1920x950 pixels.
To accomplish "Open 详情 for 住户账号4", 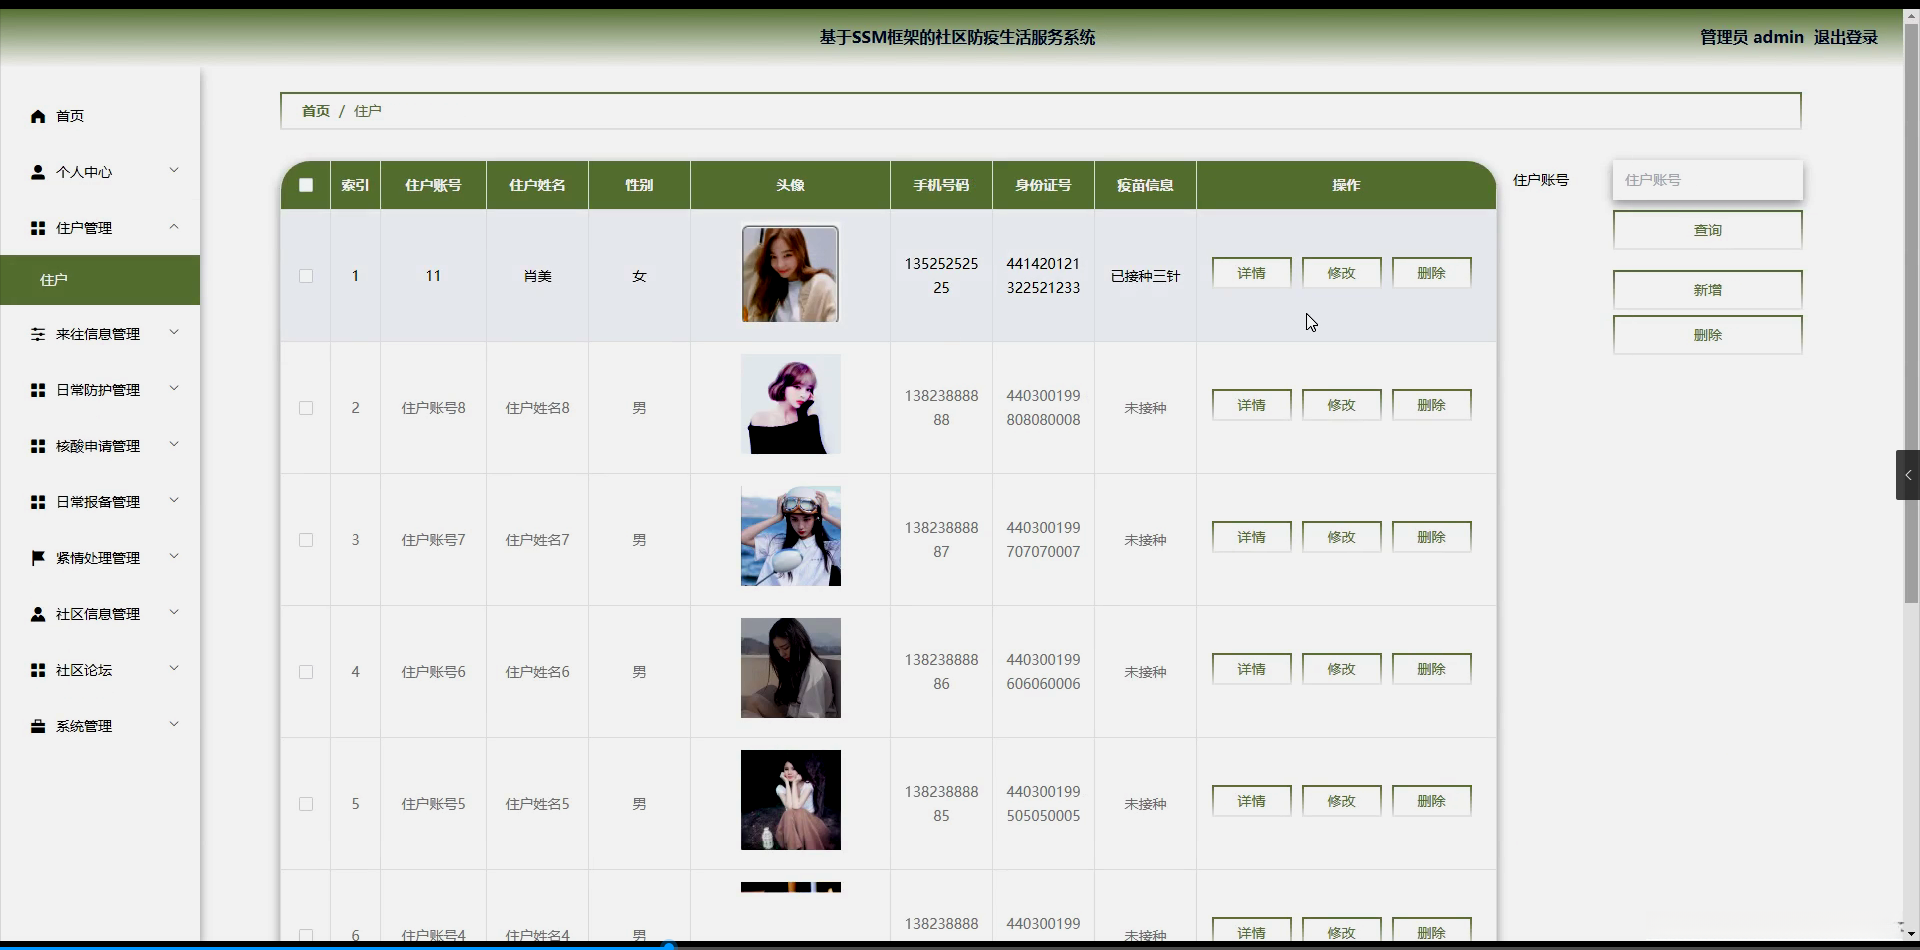I will (x=1251, y=931).
